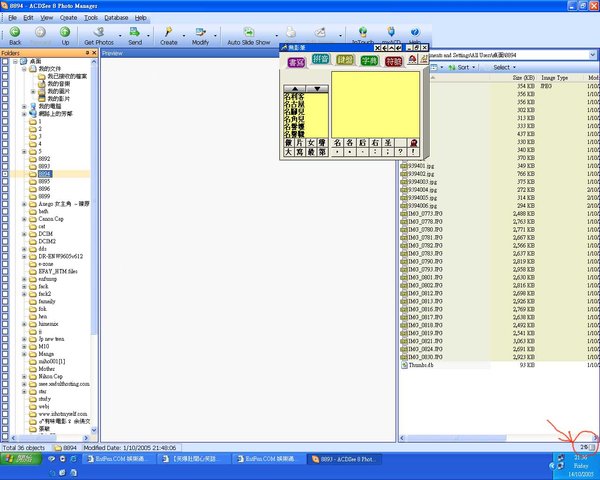Switch to the 字典 tab in the handwriting window
Image resolution: width=600 pixels, height=480 pixels.
pos(369,60)
